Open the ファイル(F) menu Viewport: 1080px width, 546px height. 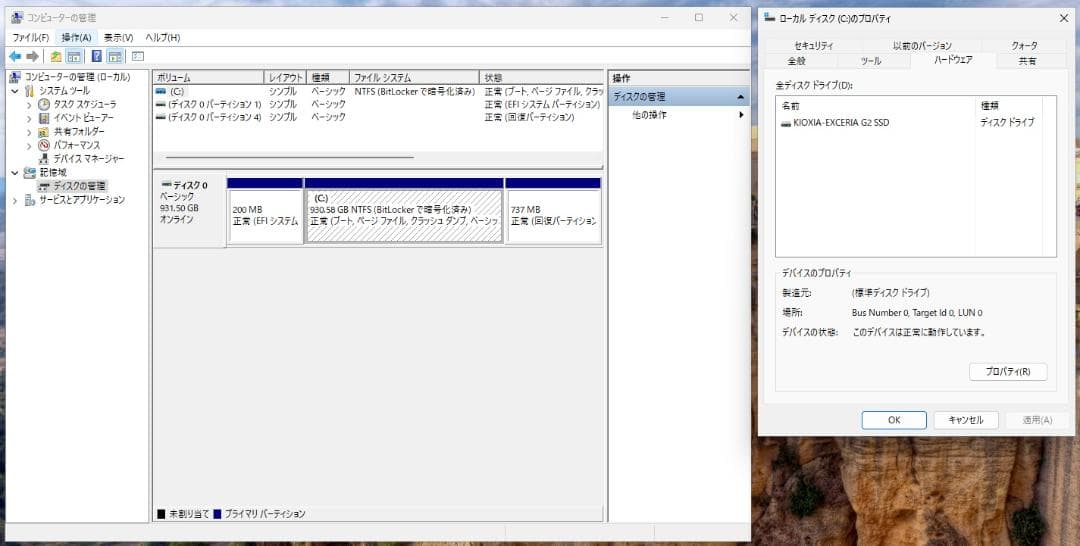pyautogui.click(x=30, y=38)
